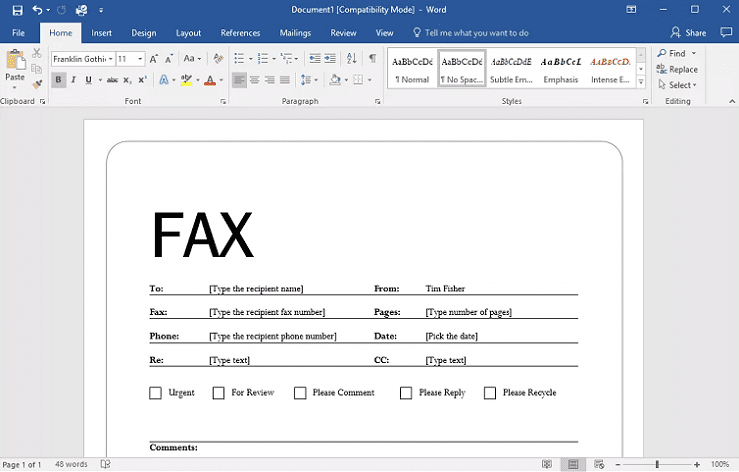The image size is (739, 472).
Task: Check the Please Reply checkbox
Action: (x=406, y=393)
